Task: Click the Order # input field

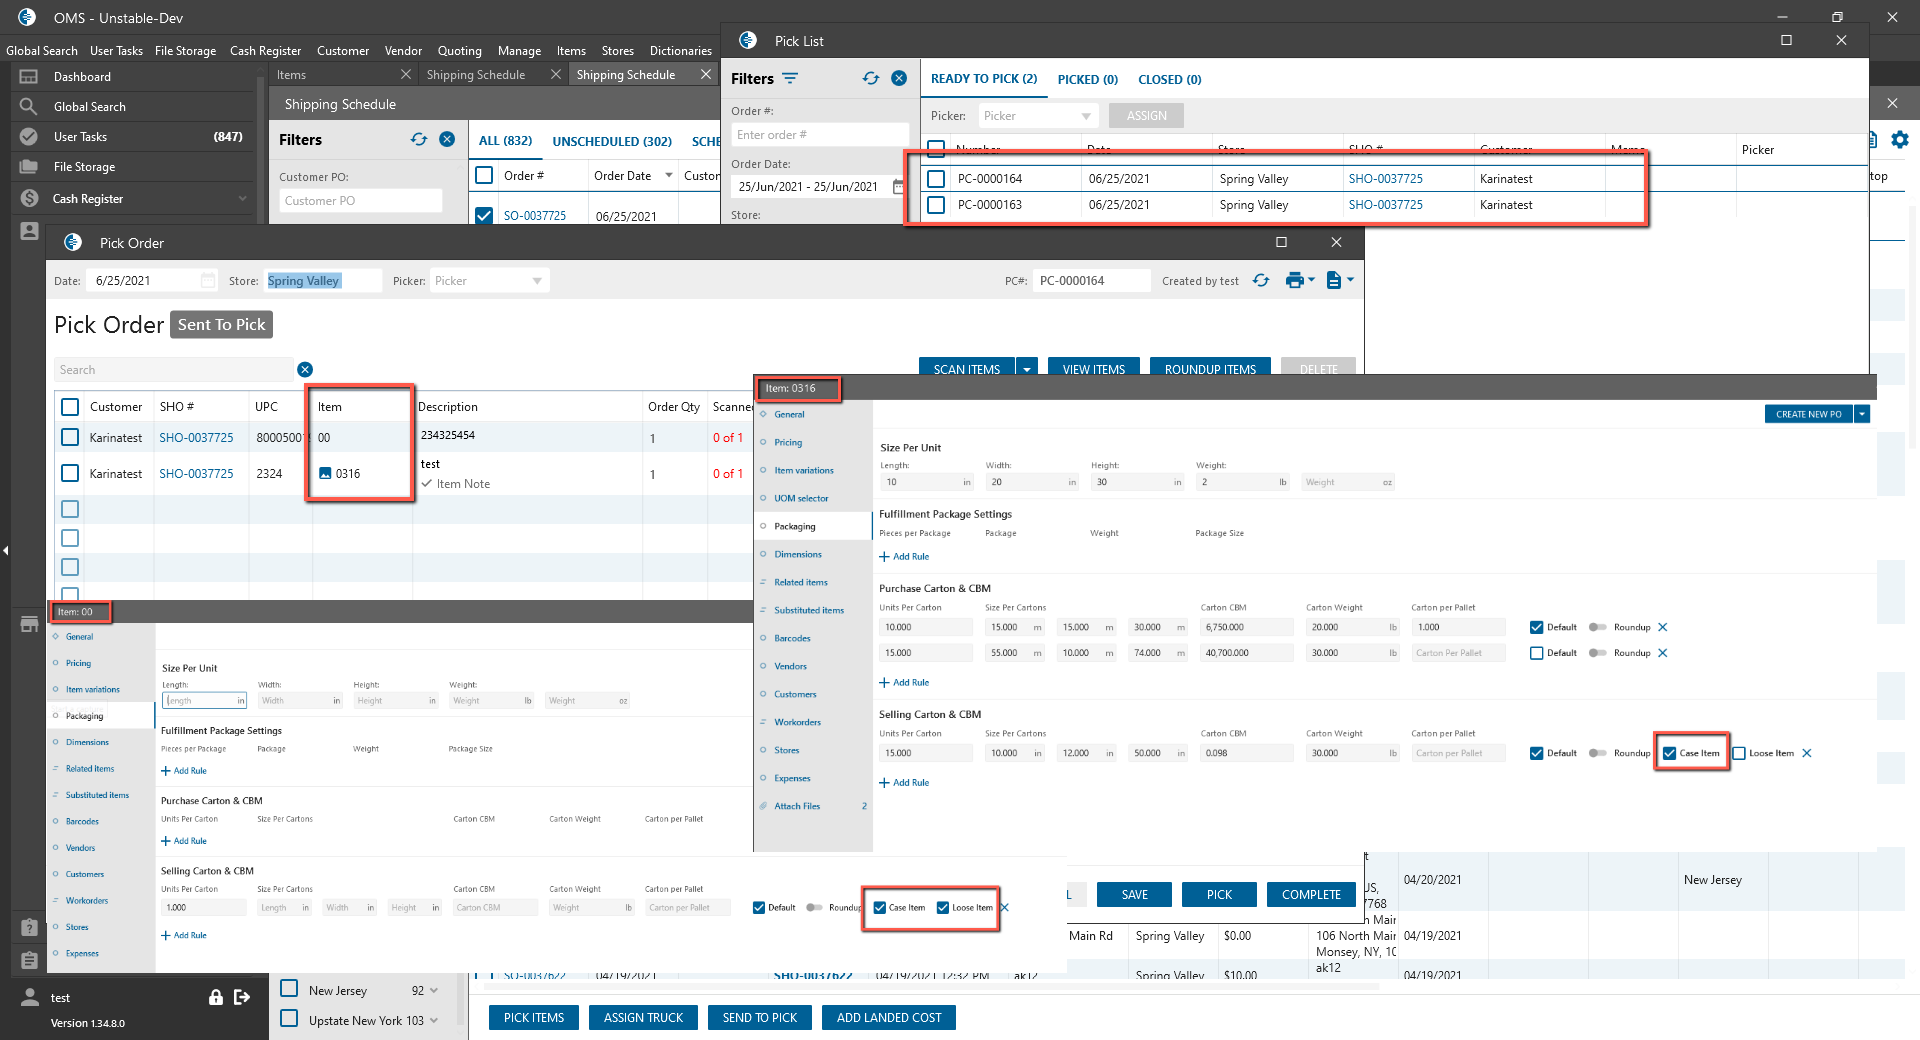Action: pyautogui.click(x=819, y=135)
